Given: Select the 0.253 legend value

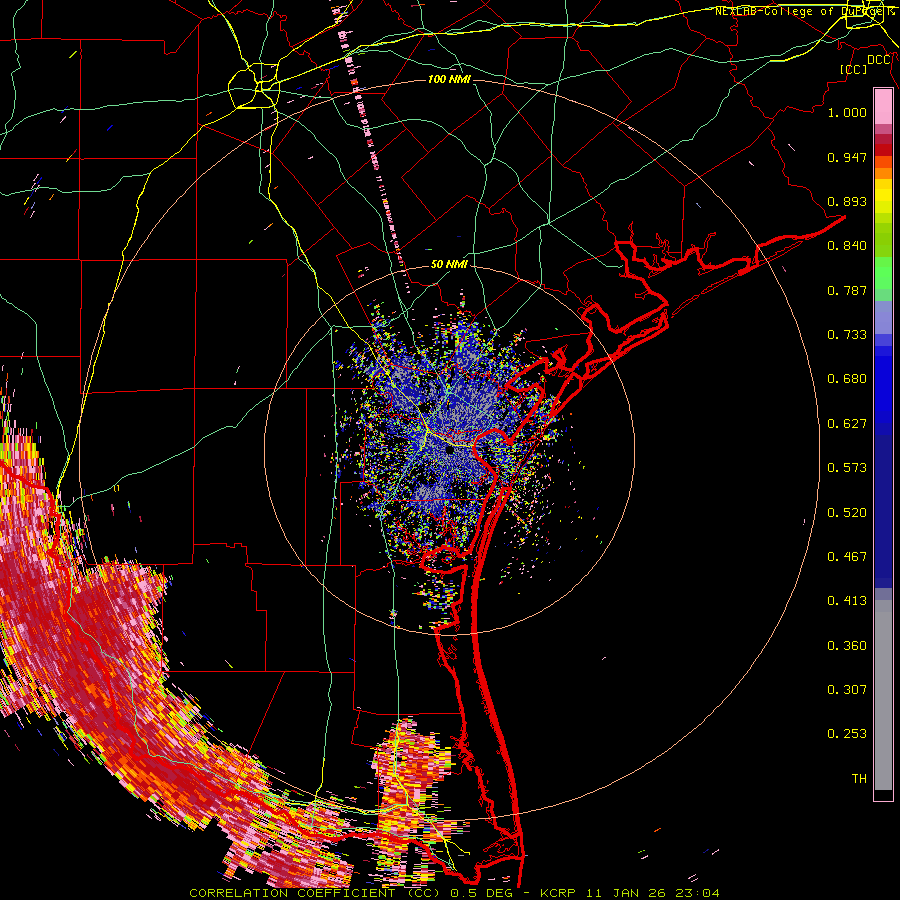Looking at the screenshot, I should (x=847, y=734).
